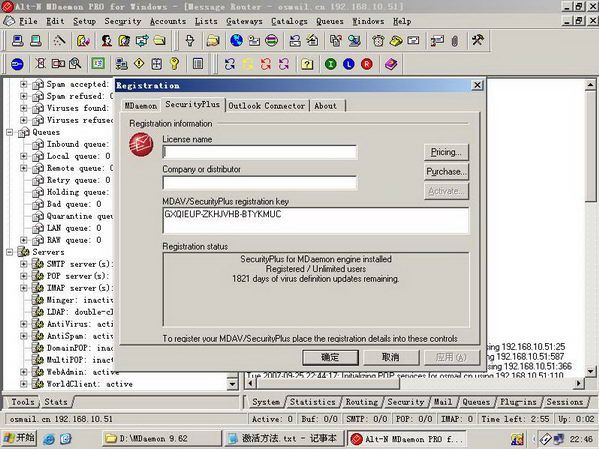This screenshot has width=599, height=449.
Task: Click the yellow diamond warning toolbar icon
Action: 139,63
